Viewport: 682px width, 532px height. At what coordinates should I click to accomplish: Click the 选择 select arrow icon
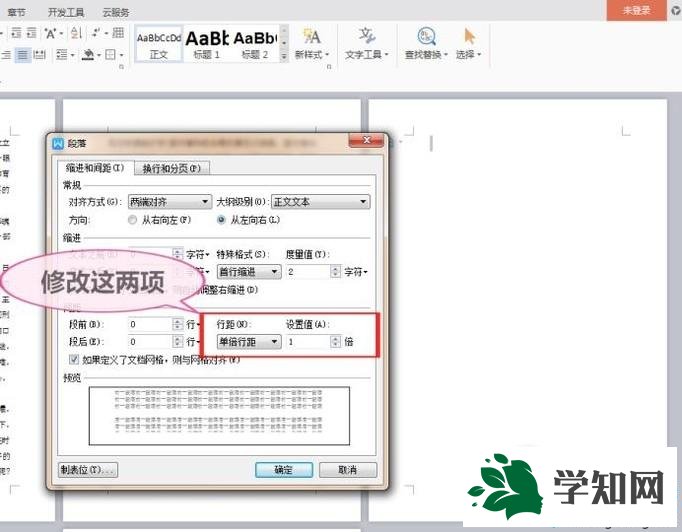pyautogui.click(x=469, y=37)
